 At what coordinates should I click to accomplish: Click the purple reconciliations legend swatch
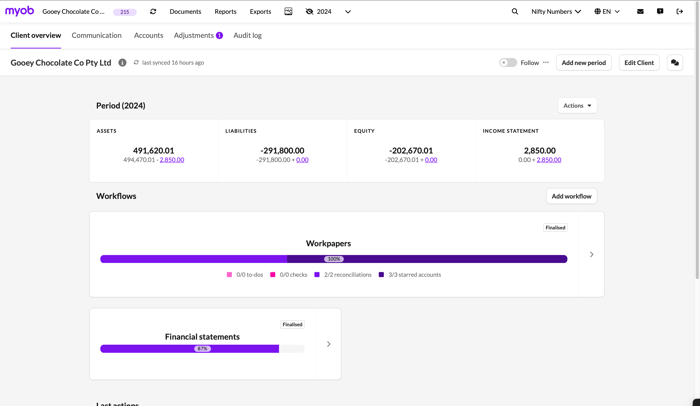pos(317,275)
